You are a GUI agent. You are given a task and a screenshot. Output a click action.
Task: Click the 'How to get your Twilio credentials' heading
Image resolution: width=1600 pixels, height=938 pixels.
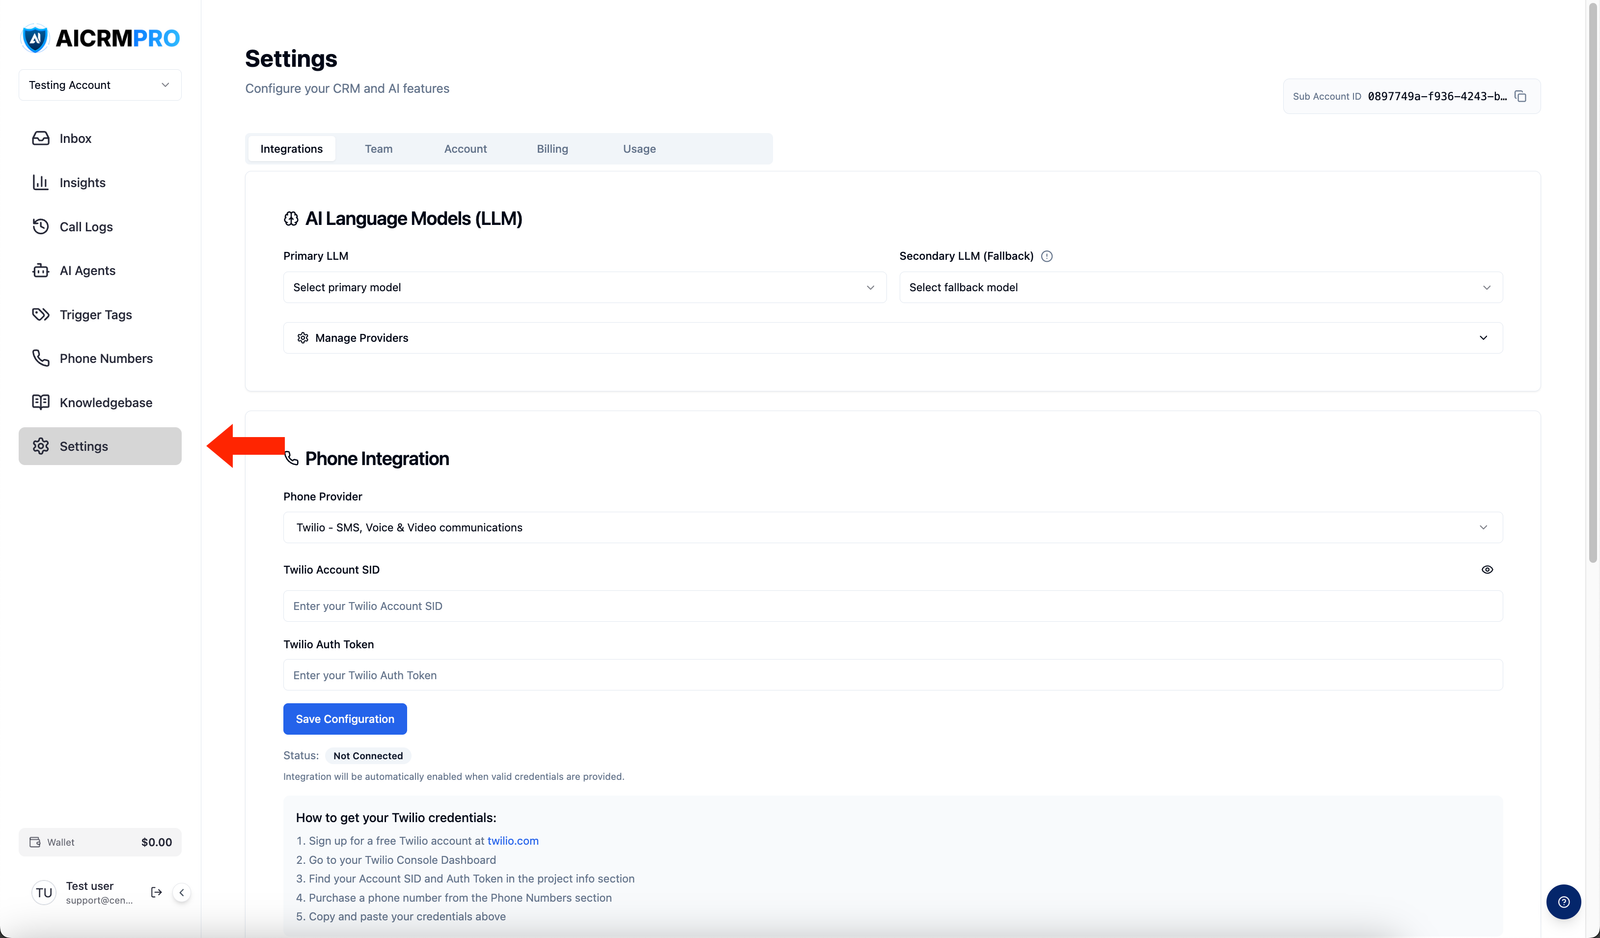point(396,818)
